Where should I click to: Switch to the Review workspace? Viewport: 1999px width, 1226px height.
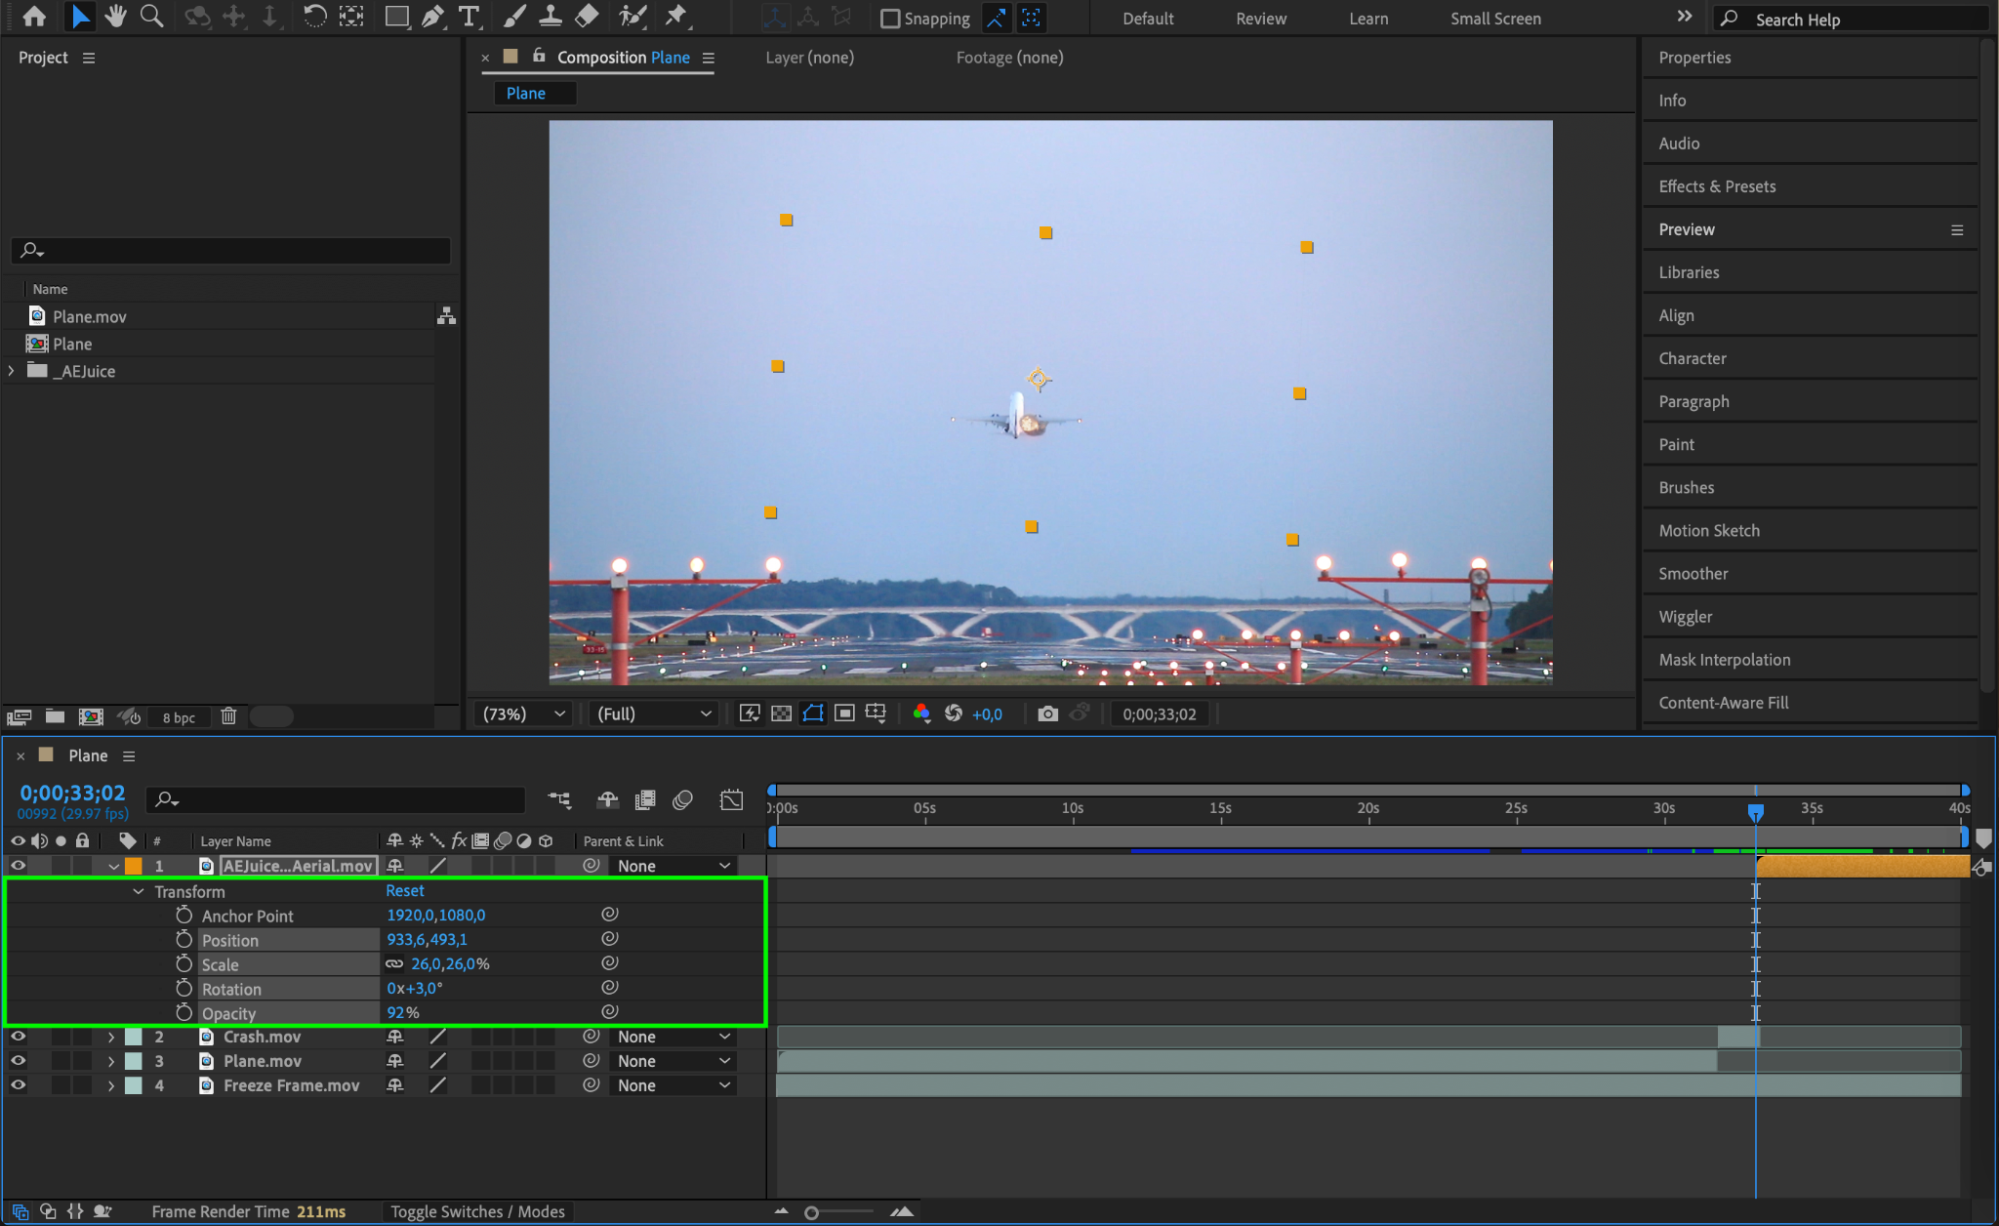pos(1260,18)
